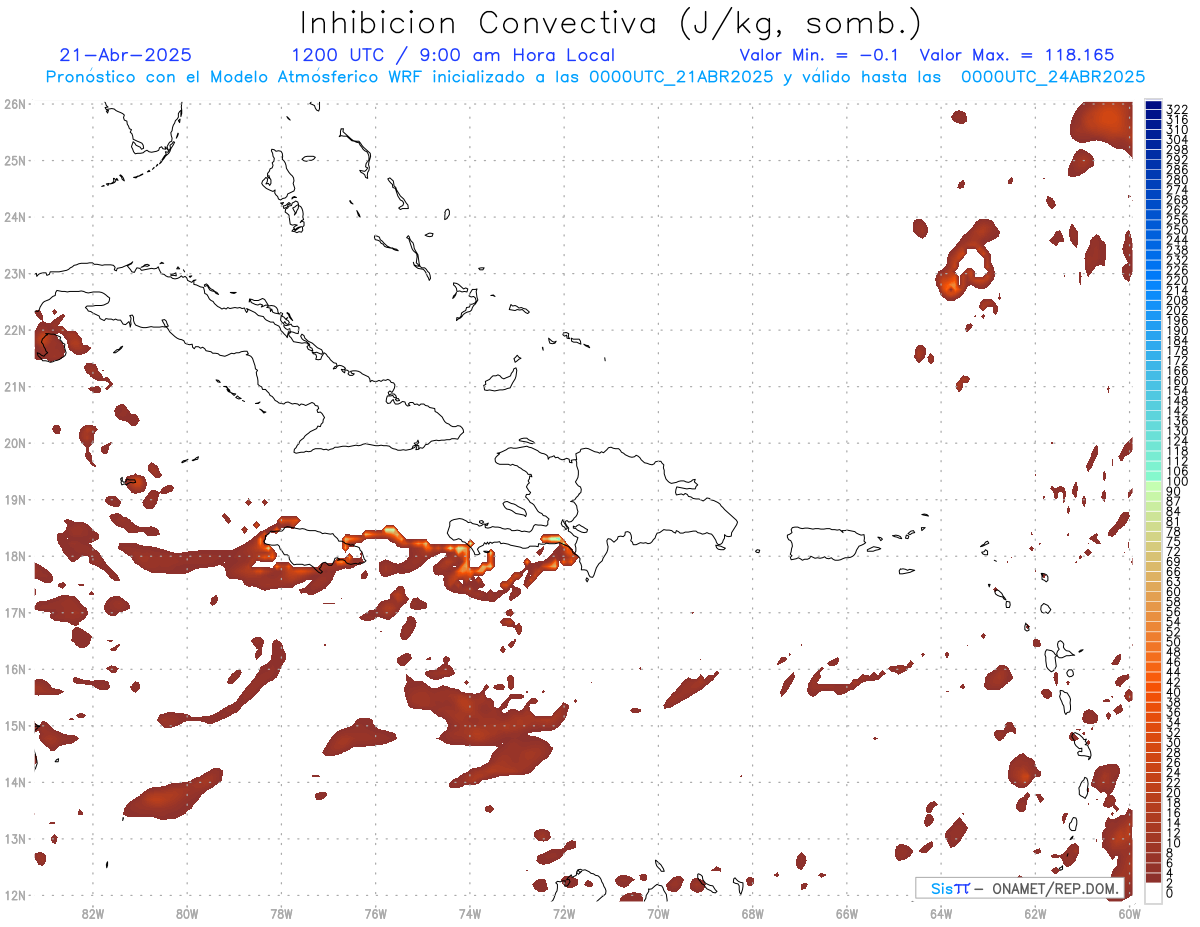Click the 62W longitude label
The width and height of the screenshot is (1200, 927).
[1035, 912]
